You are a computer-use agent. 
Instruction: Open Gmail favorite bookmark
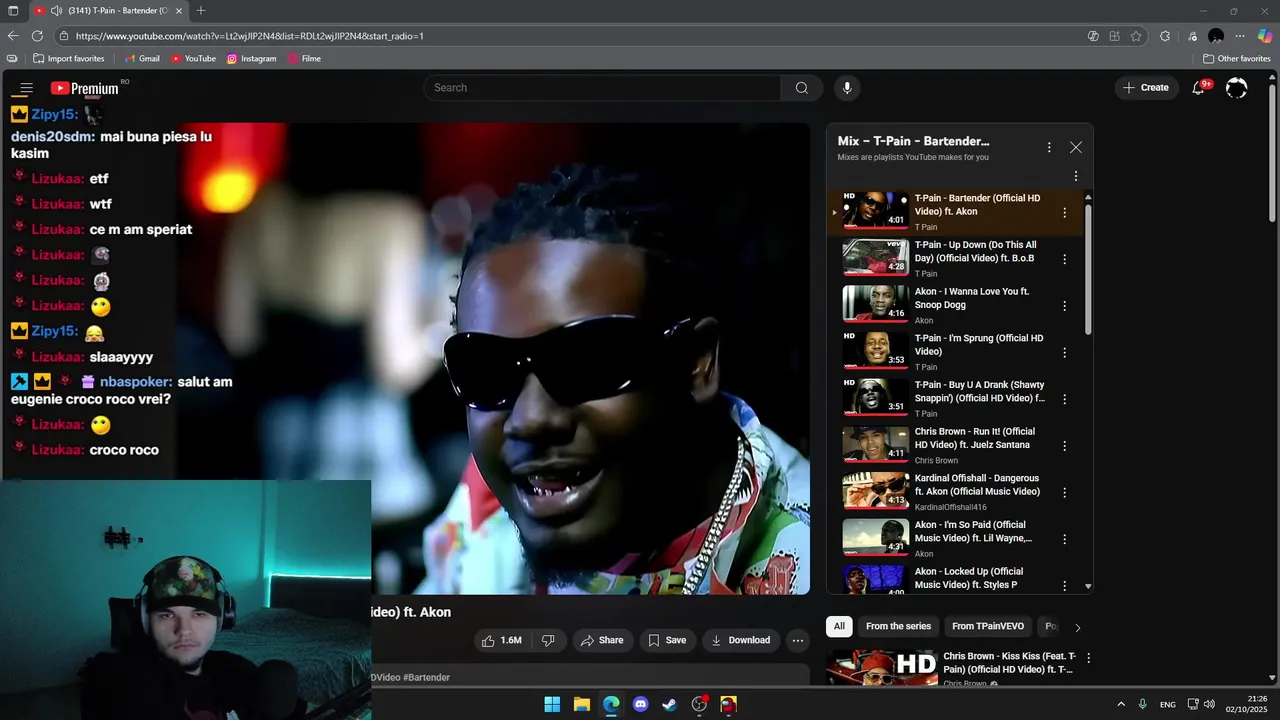click(142, 59)
